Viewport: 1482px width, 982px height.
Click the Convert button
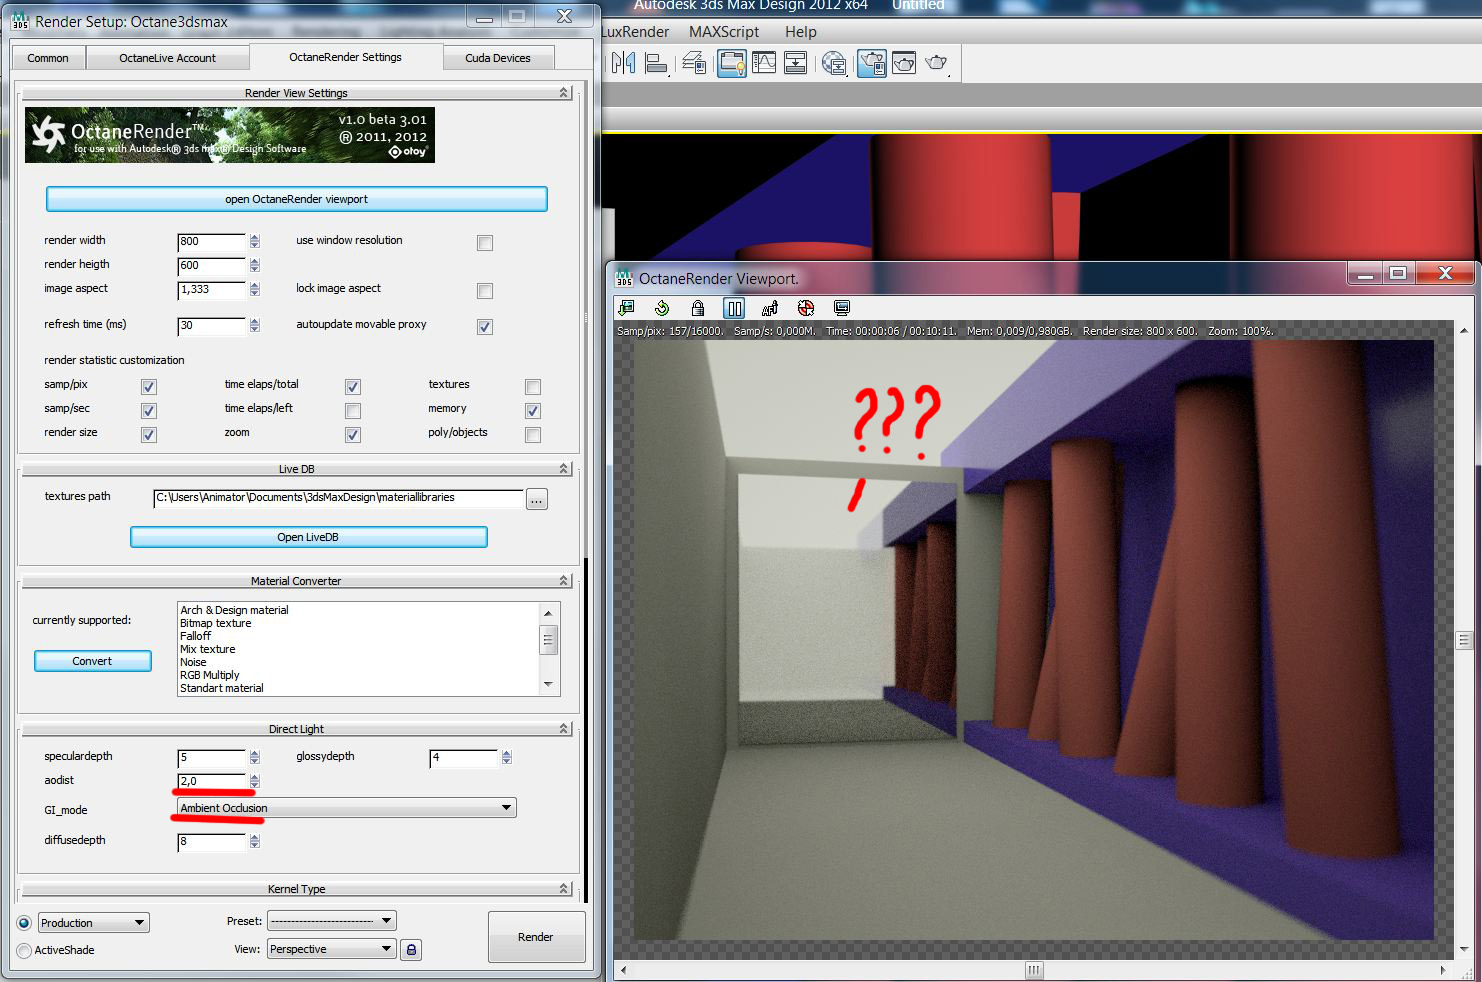[x=92, y=661]
